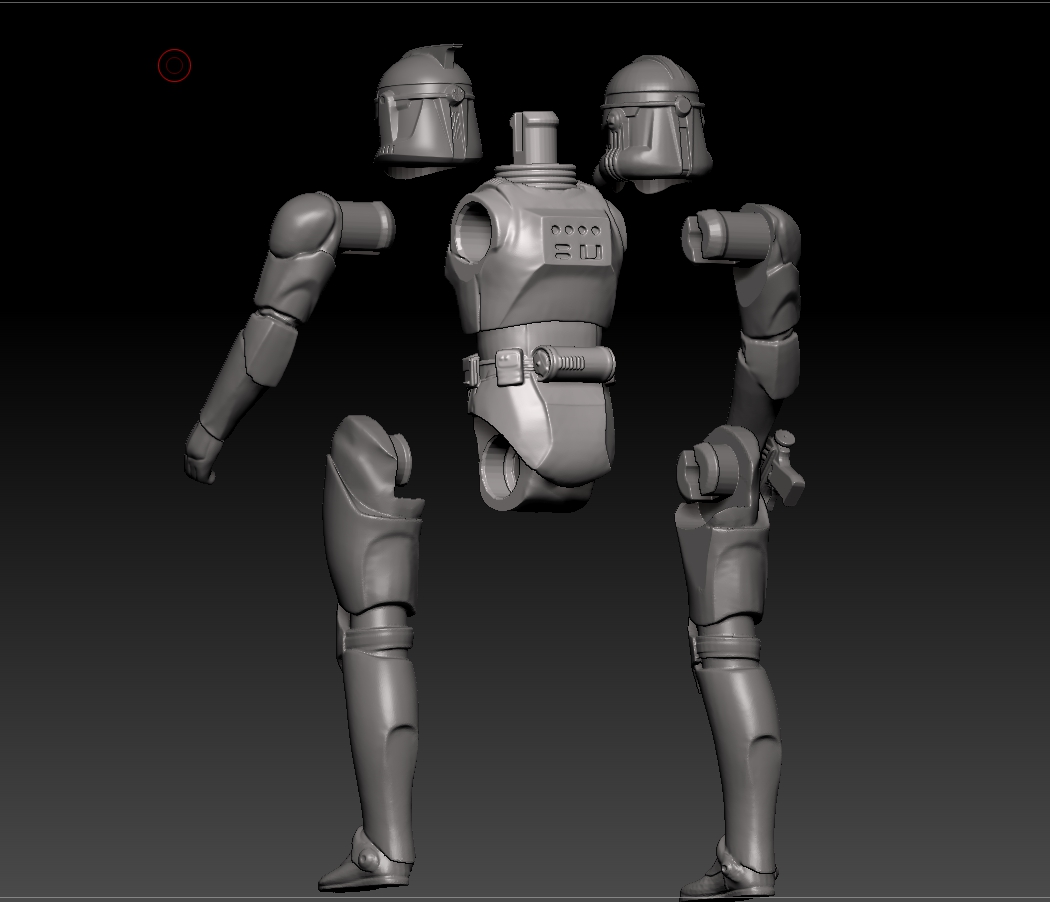Click the square pouch on the belt
Viewport: 1050px width, 902px height.
click(x=509, y=365)
